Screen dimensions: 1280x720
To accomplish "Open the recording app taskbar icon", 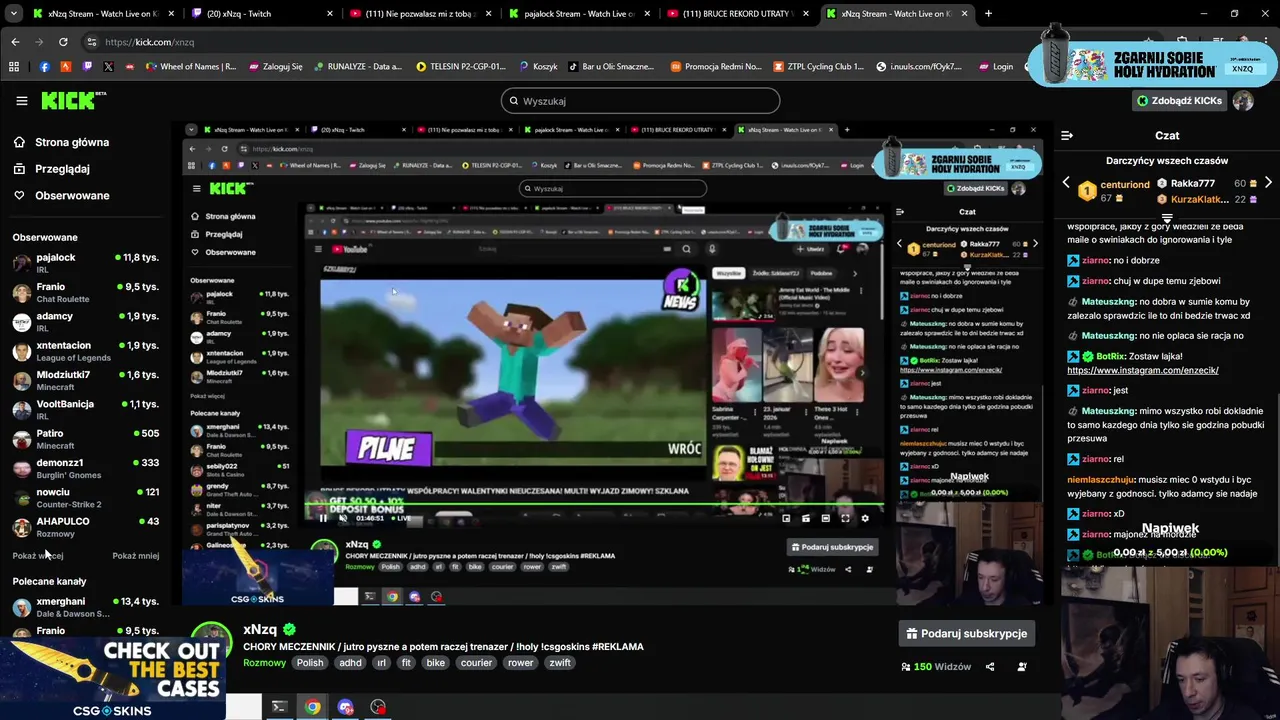I will [x=378, y=707].
